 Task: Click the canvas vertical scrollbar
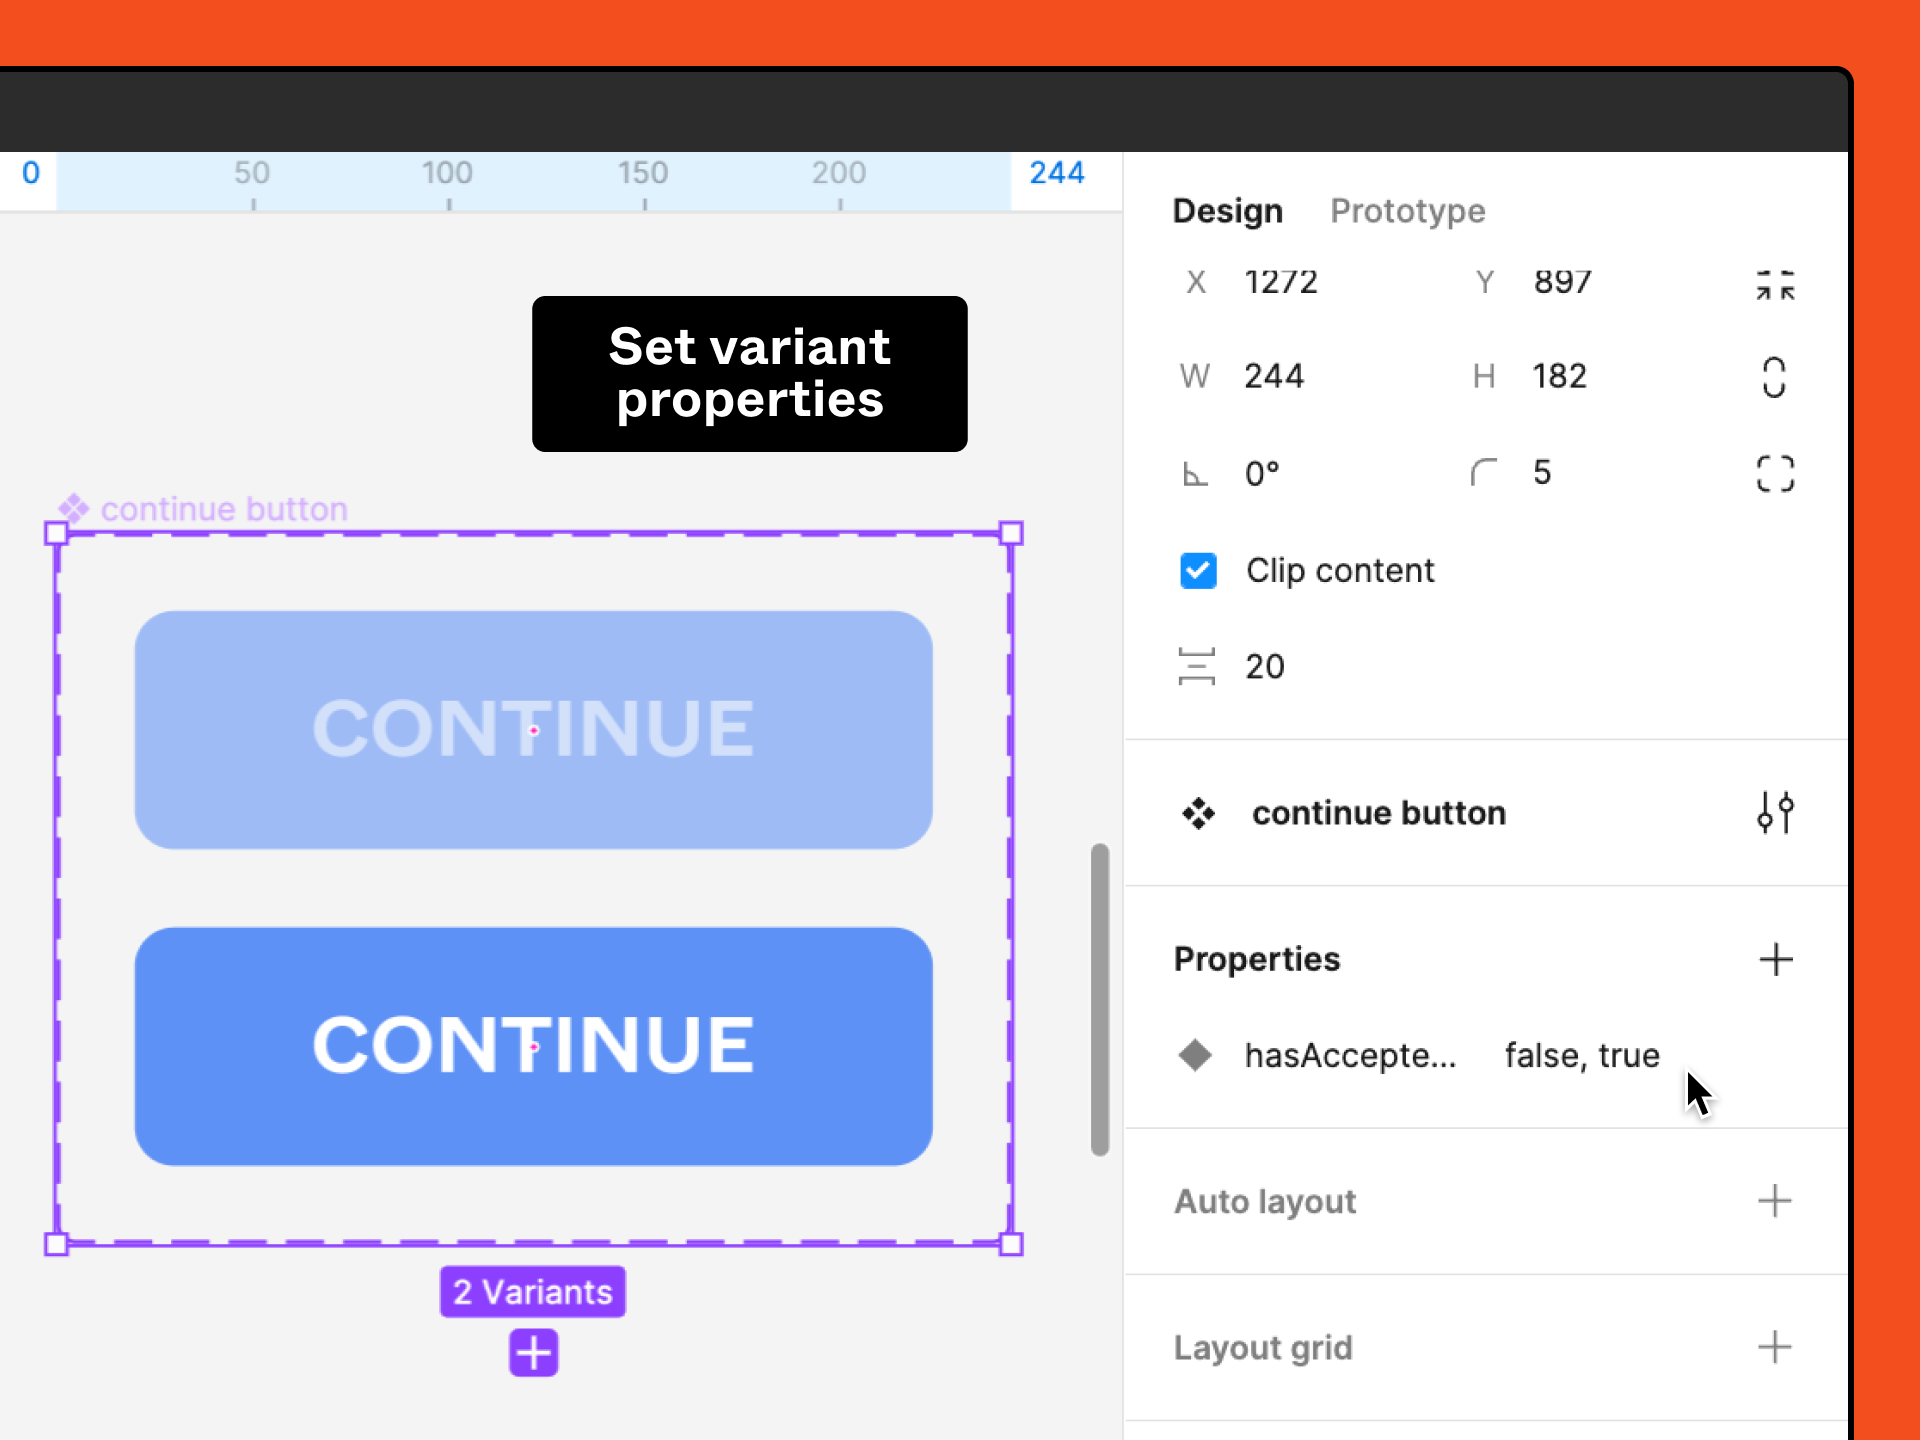[1100, 1000]
